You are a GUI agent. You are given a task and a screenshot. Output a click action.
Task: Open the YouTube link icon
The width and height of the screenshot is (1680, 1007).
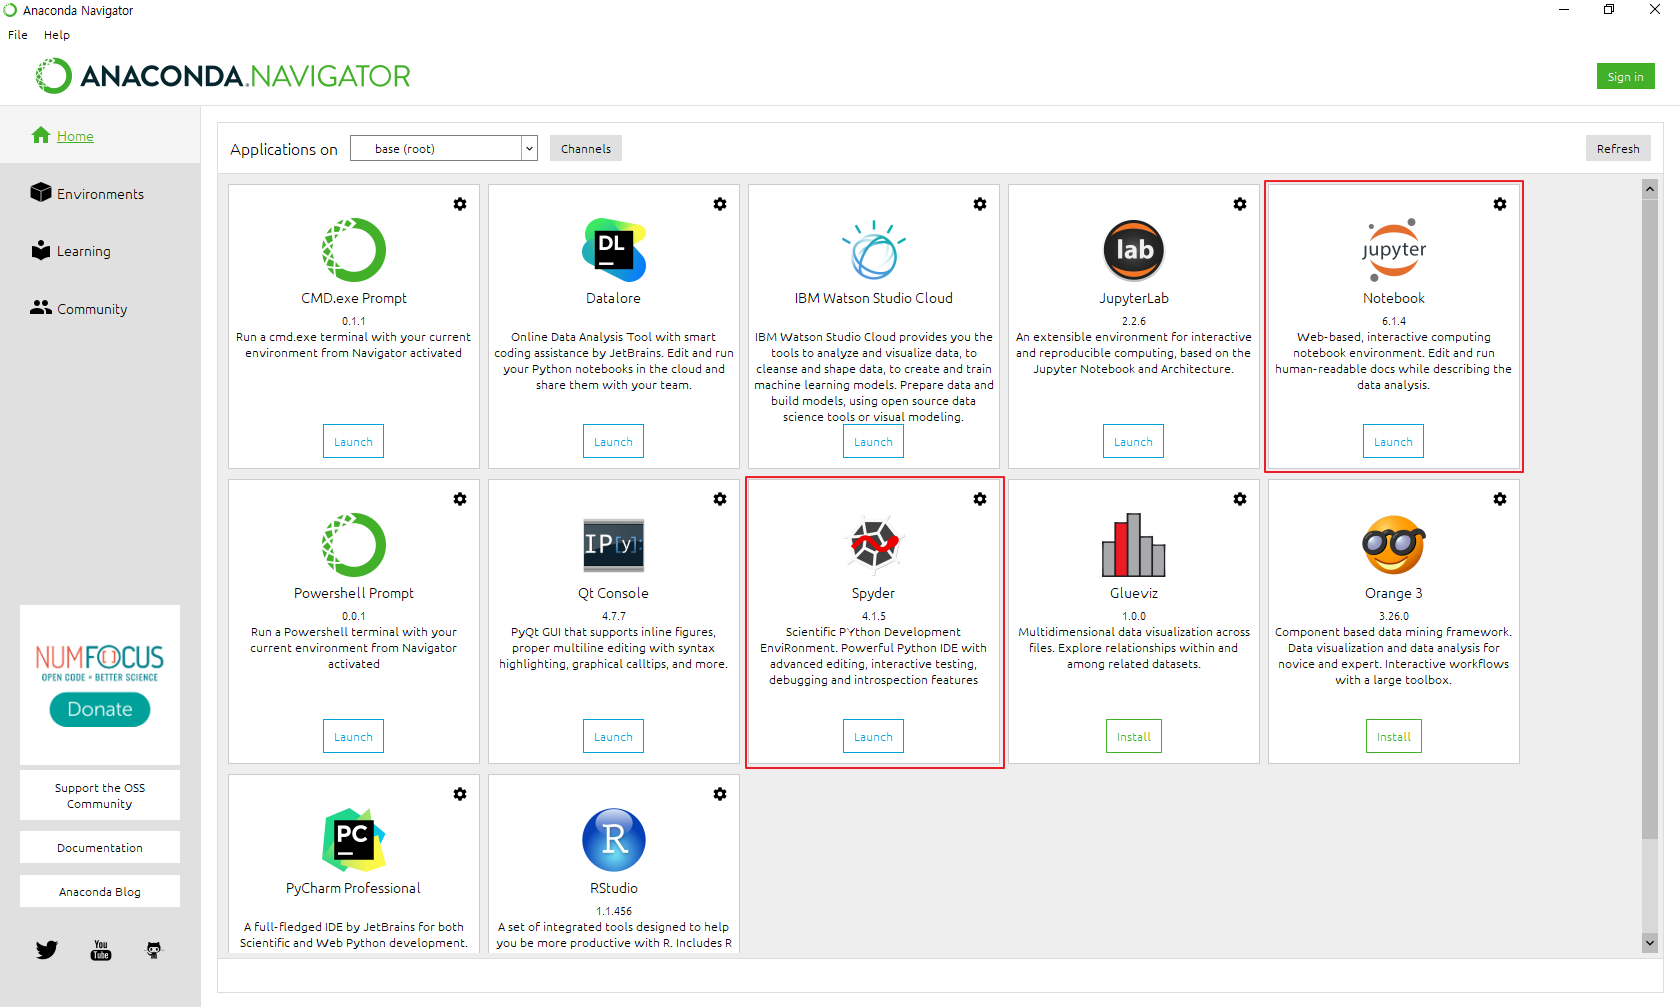pos(101,950)
